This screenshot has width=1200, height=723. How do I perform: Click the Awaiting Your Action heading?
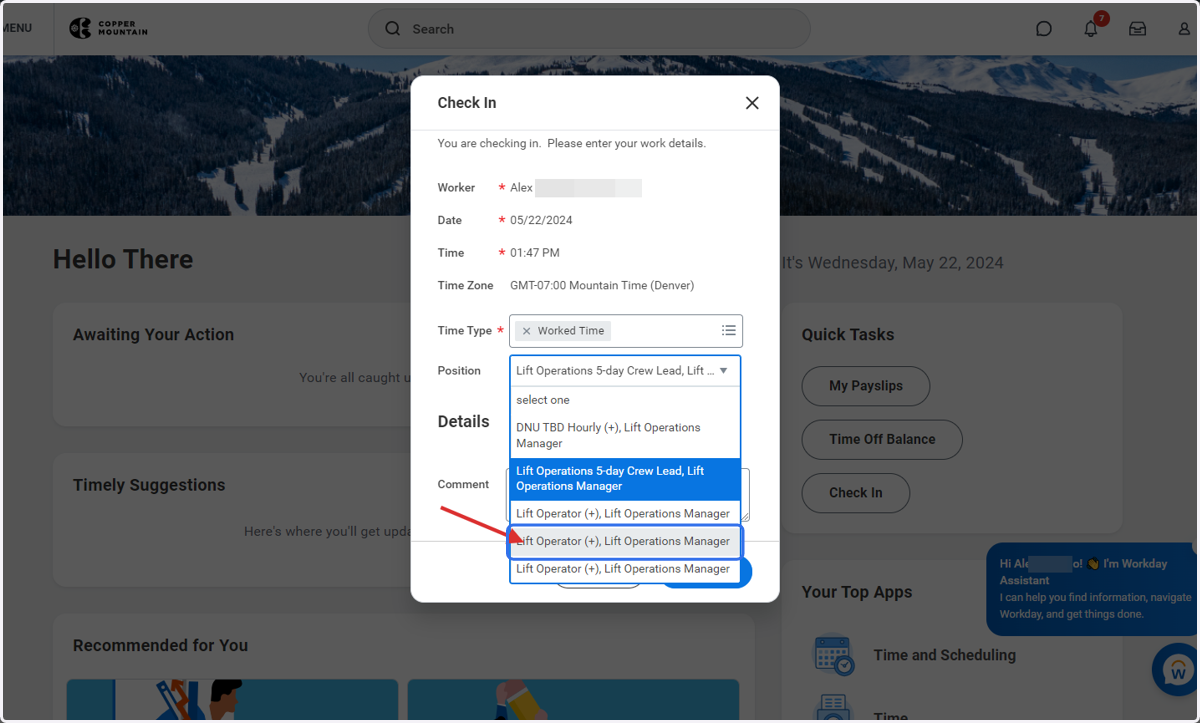pyautogui.click(x=153, y=335)
